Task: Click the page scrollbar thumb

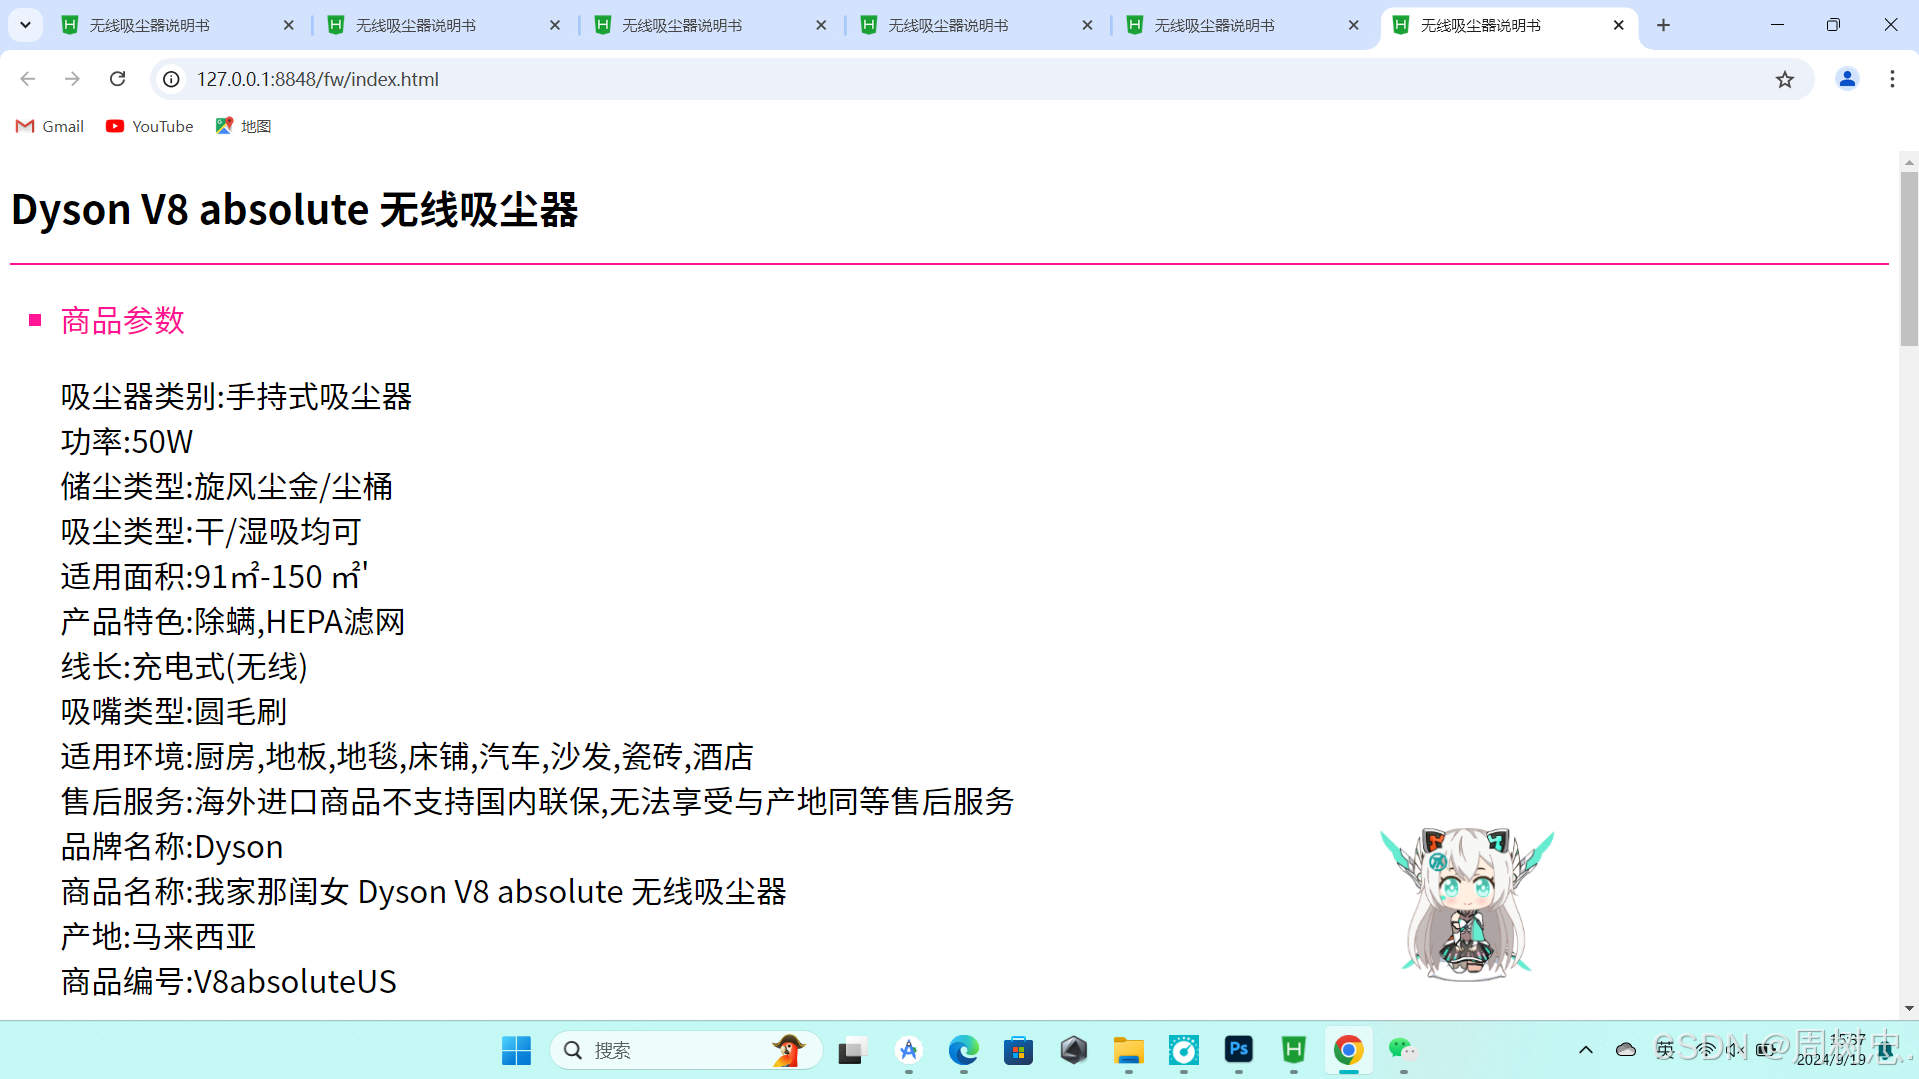Action: tap(1909, 258)
